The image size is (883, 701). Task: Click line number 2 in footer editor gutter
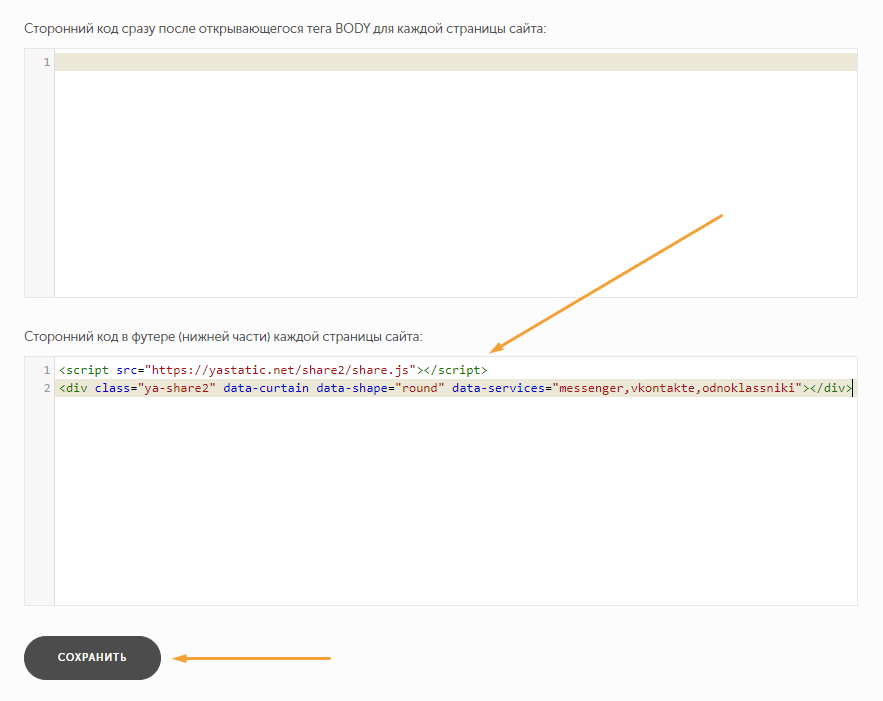click(x=47, y=388)
